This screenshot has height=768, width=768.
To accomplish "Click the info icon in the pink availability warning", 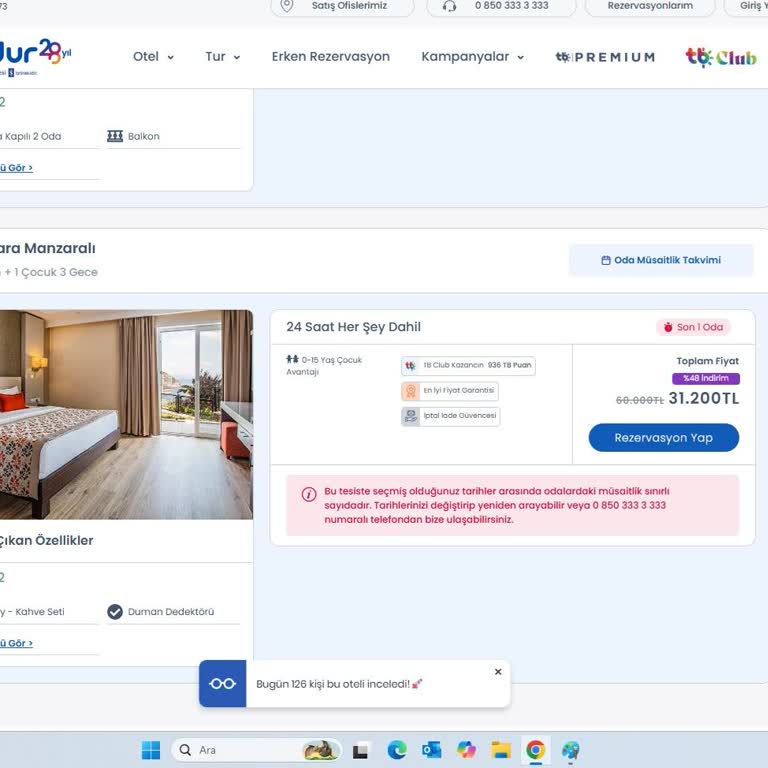I will click(309, 494).
